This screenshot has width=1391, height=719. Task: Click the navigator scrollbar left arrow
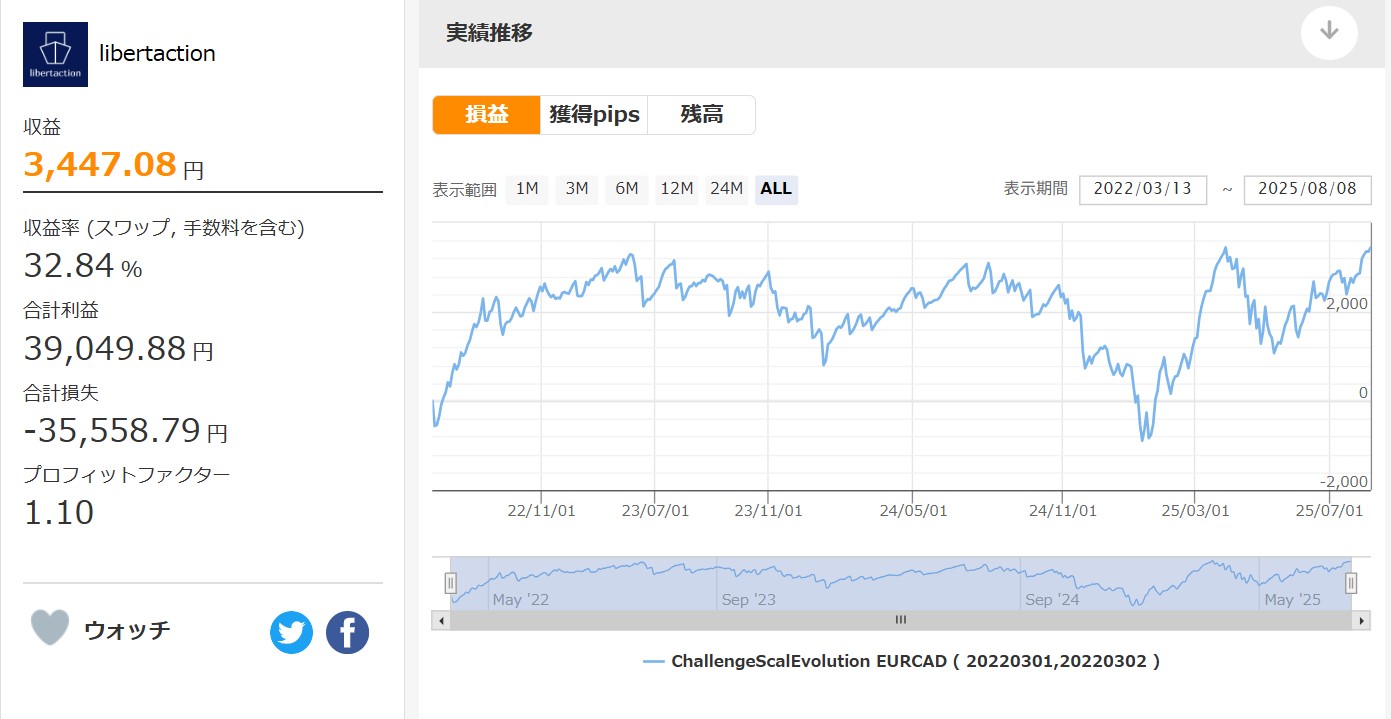tap(441, 620)
